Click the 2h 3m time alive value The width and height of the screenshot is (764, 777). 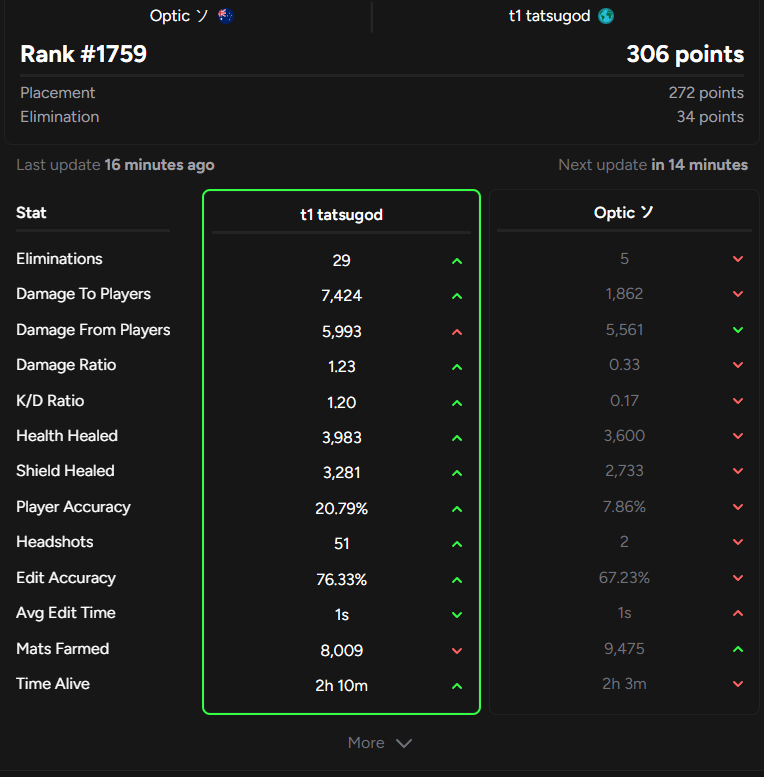point(624,684)
